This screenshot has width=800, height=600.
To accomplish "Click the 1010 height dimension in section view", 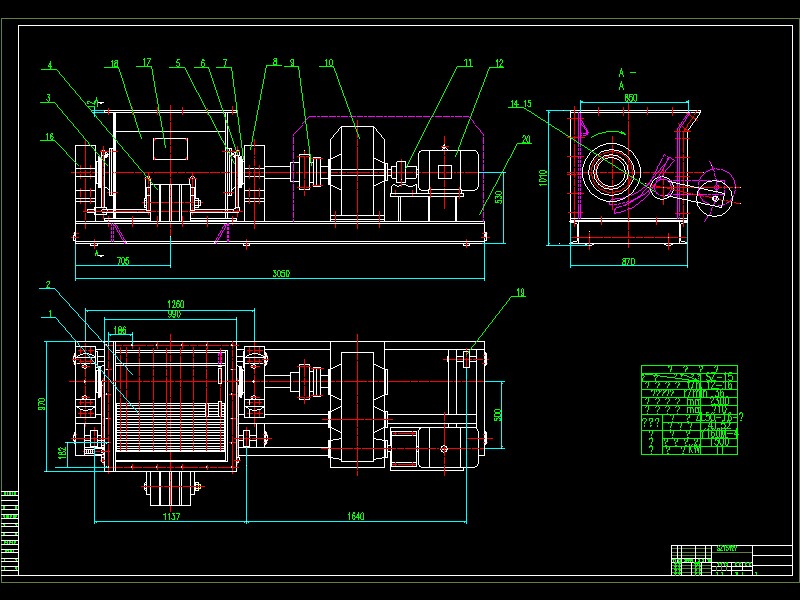I will point(545,177).
